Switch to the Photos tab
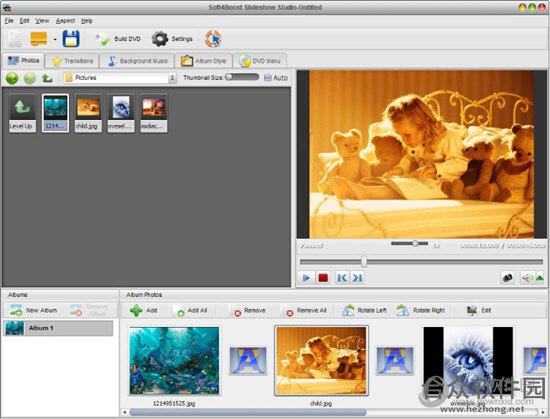 (24, 60)
